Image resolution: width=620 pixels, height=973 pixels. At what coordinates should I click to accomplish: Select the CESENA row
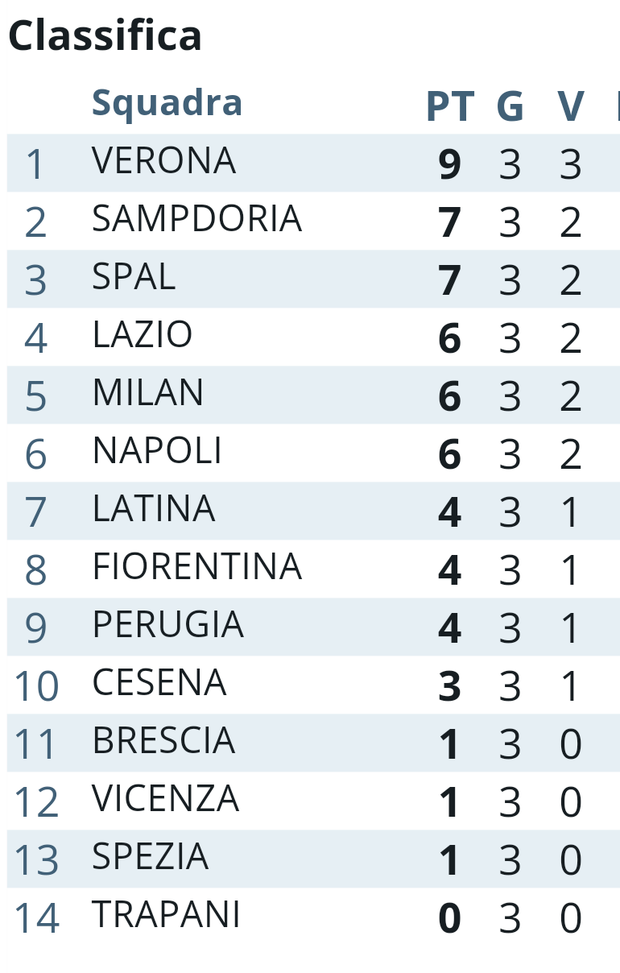pos(159,683)
